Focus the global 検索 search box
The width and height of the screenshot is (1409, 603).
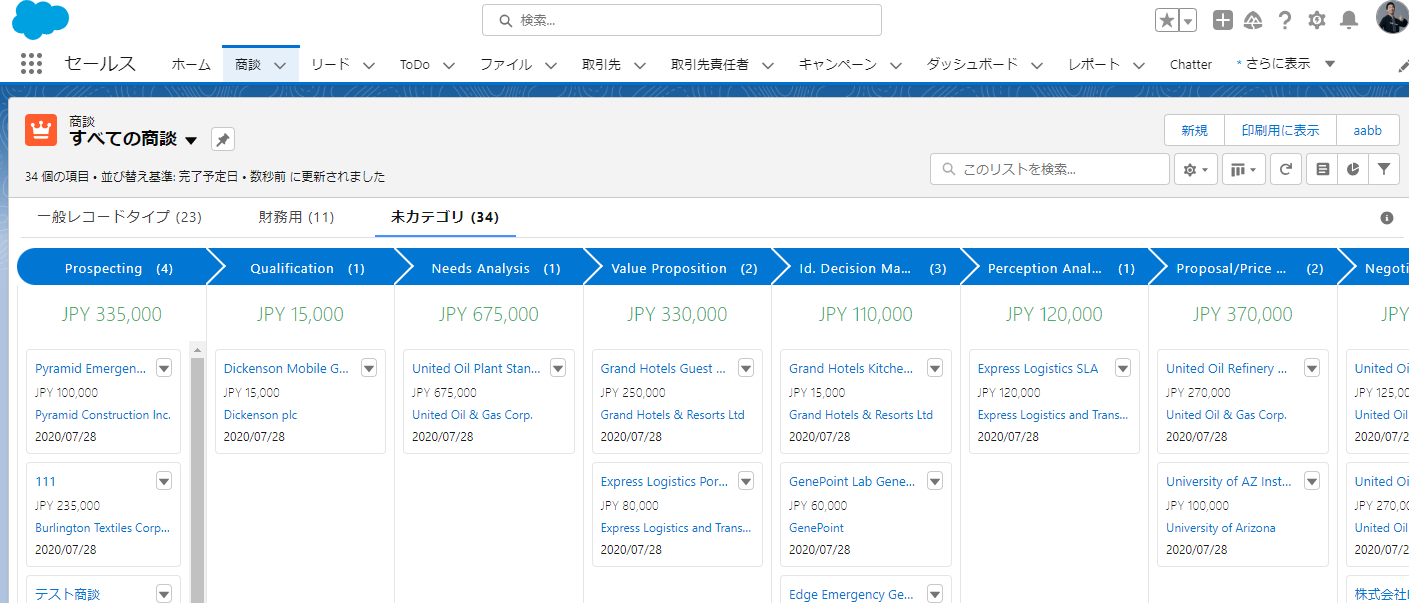tap(682, 20)
